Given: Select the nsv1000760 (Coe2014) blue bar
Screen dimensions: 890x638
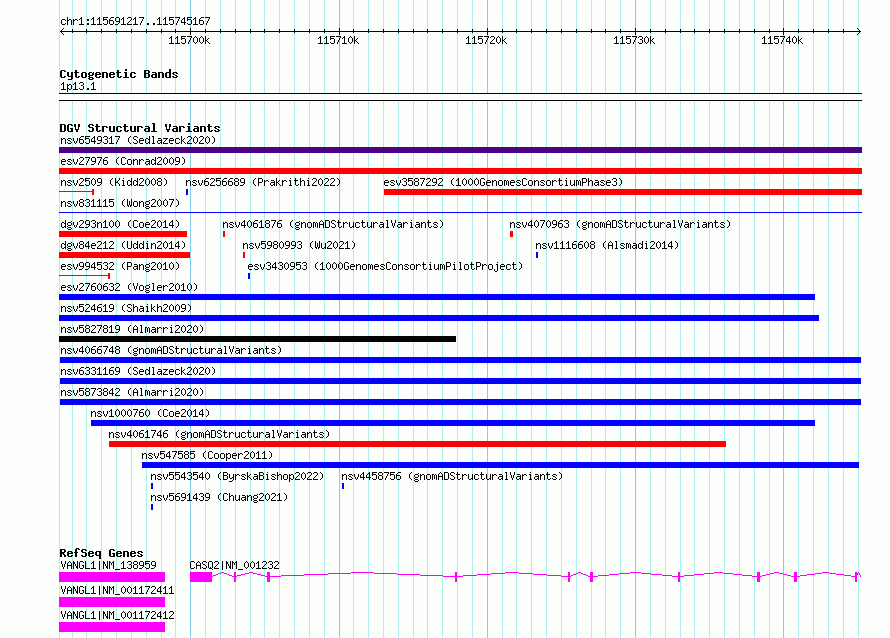Looking at the screenshot, I should (453, 423).
